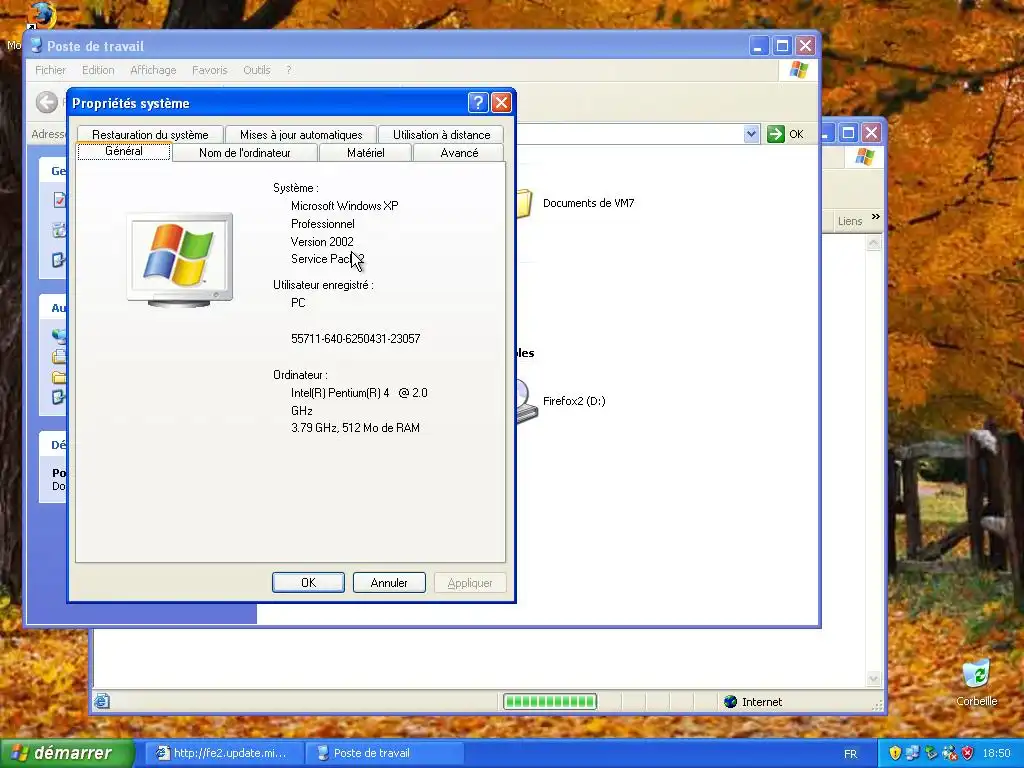Click the Windows flag logo in the browser window behind
Screen dimensions: 1024x768
pyautogui.click(x=864, y=157)
